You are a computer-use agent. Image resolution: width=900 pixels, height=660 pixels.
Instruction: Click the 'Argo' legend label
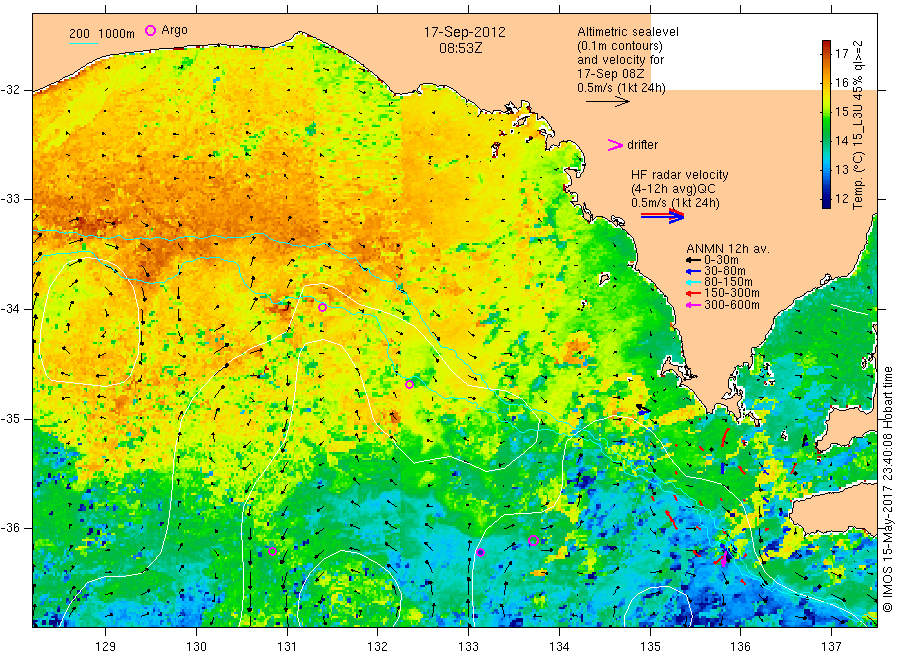coord(174,30)
